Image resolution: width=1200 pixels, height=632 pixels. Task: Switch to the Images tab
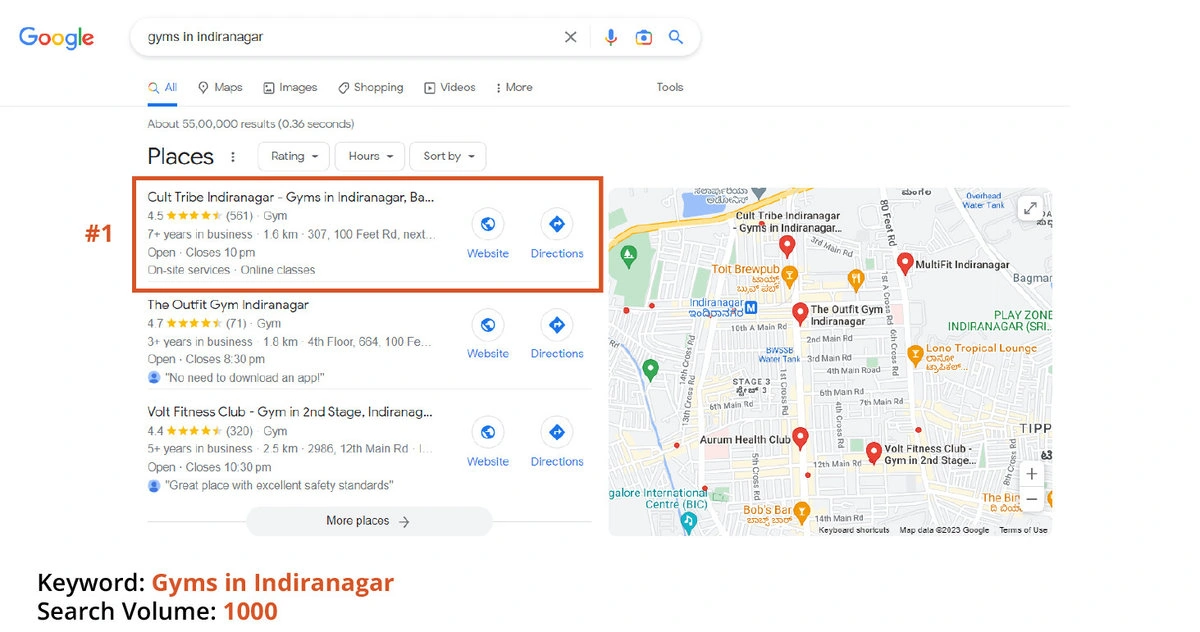point(290,88)
